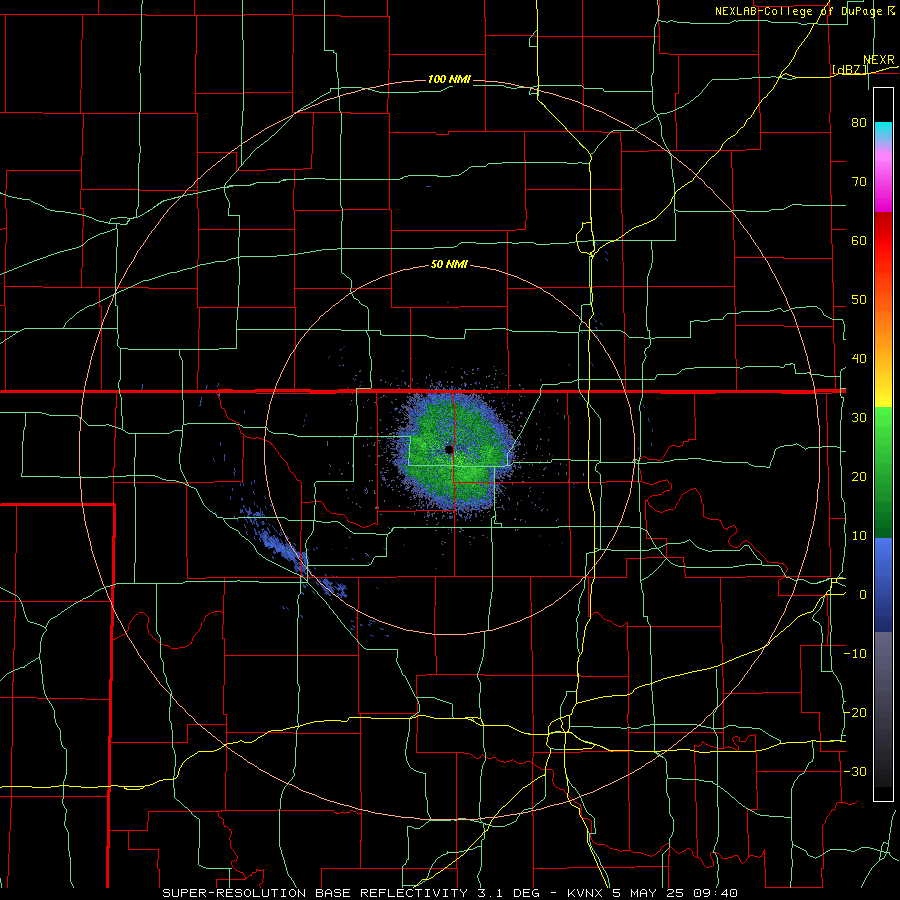
Task: Click the 60 value on color scale
Action: point(859,241)
